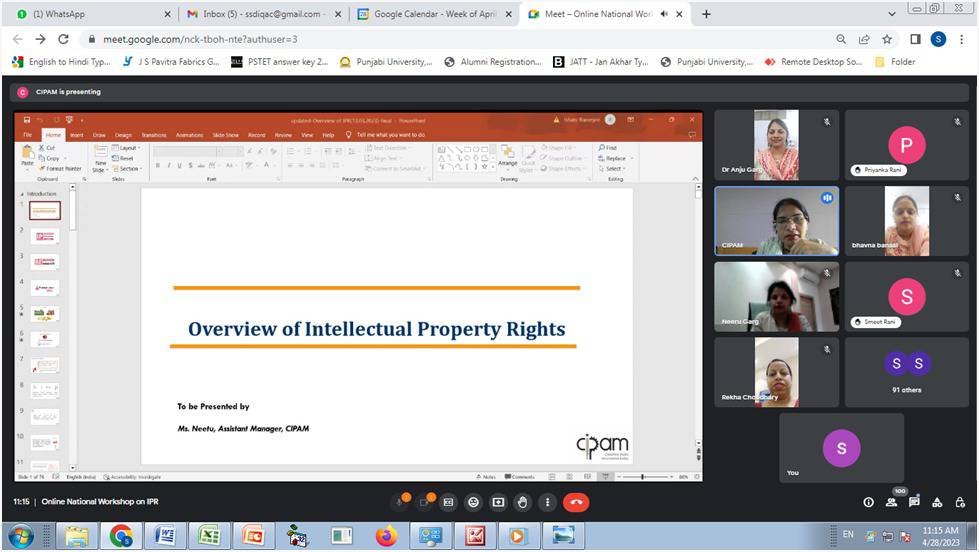Screen dimensions: 979x552
Task: Toggle the camera button in Meet
Action: (424, 502)
